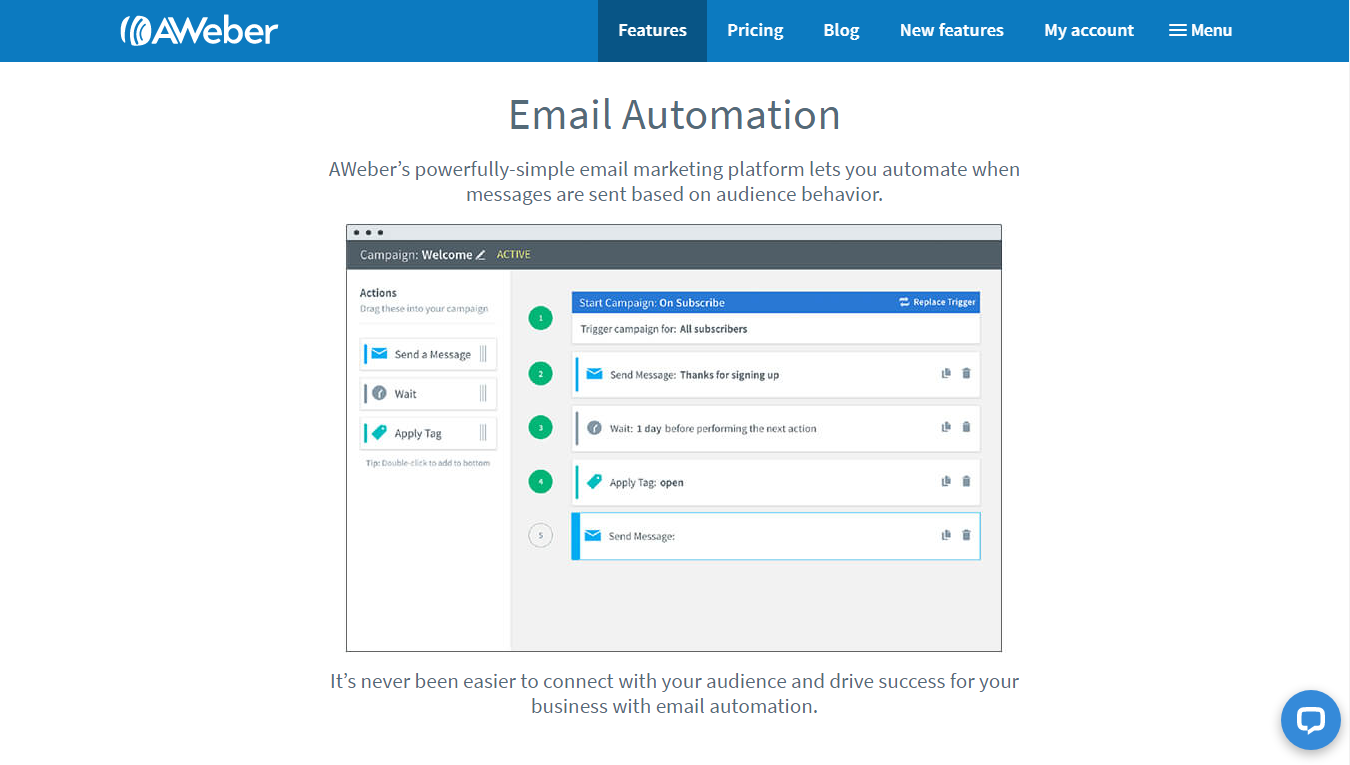The width and height of the screenshot is (1350, 765).
Task: Click envelope icon of Thanks for signing up
Action: 594,374
